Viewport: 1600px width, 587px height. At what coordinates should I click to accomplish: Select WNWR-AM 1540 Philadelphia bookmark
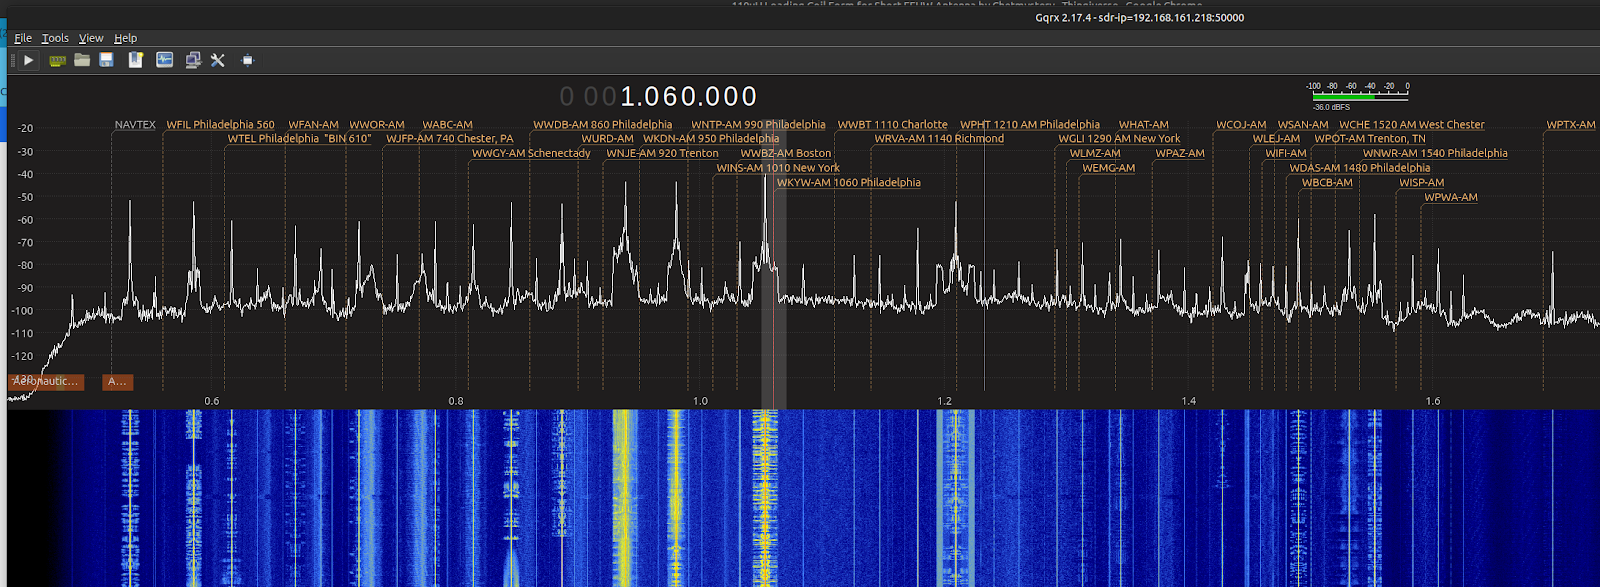point(1435,154)
